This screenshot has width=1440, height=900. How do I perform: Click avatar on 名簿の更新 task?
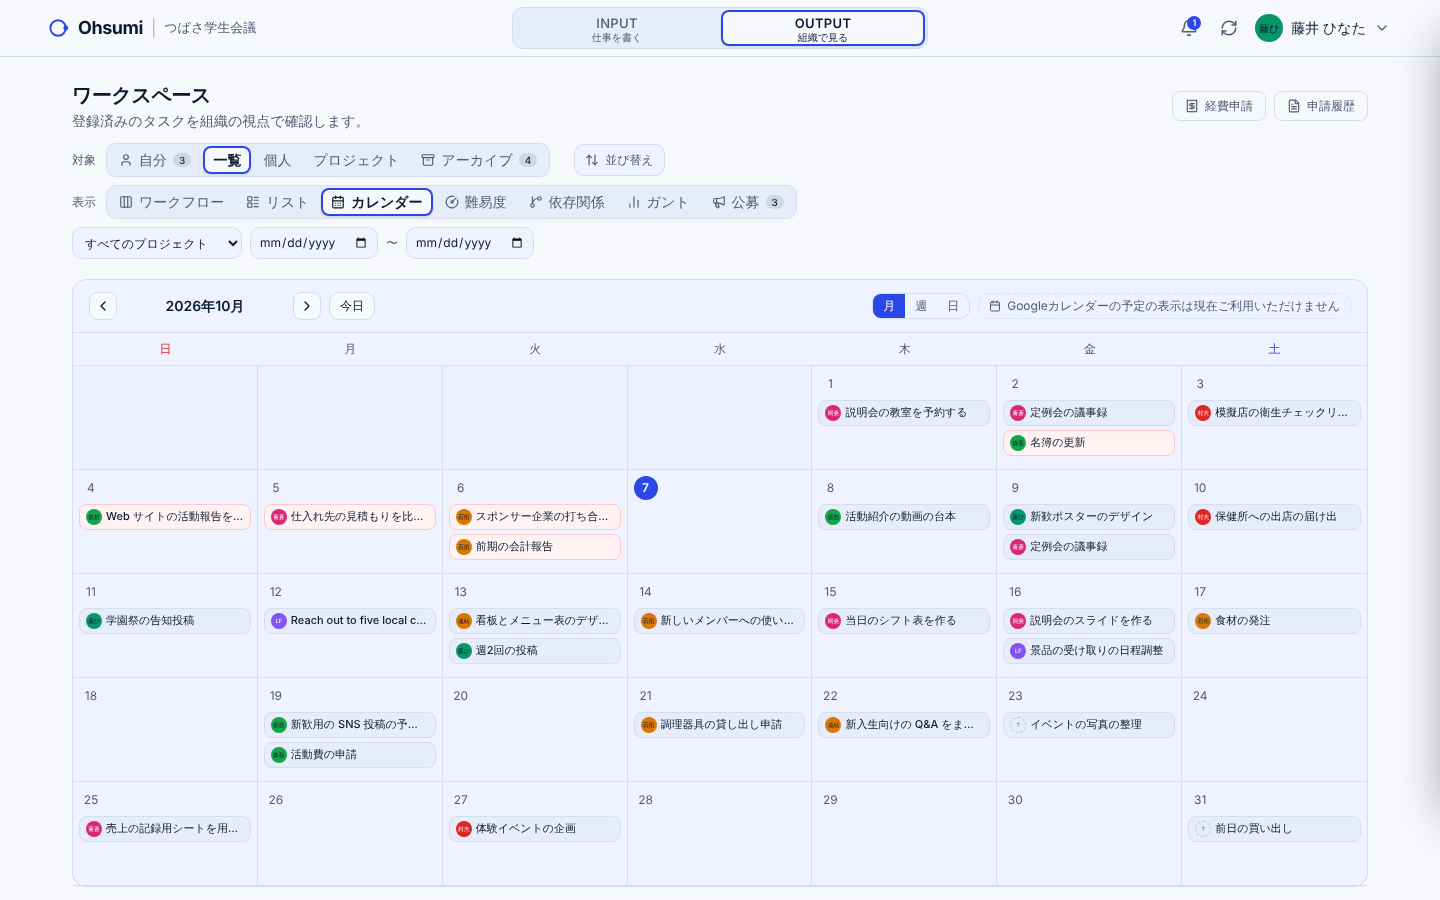[1018, 443]
